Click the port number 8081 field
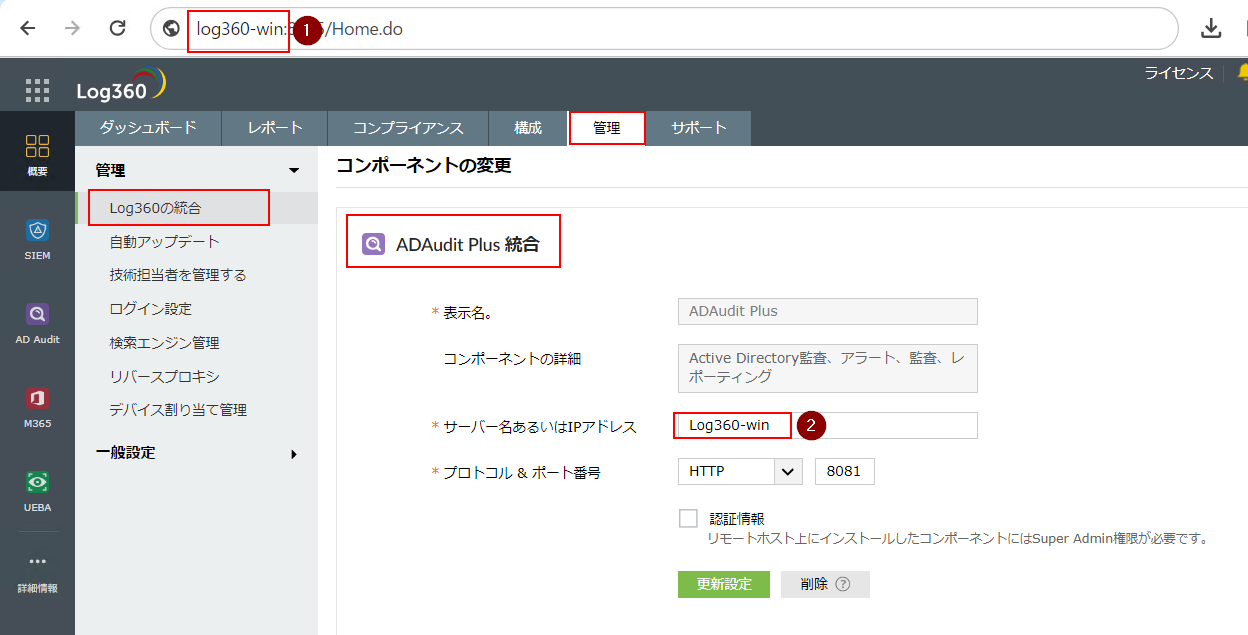The height and width of the screenshot is (635, 1248). coord(844,472)
